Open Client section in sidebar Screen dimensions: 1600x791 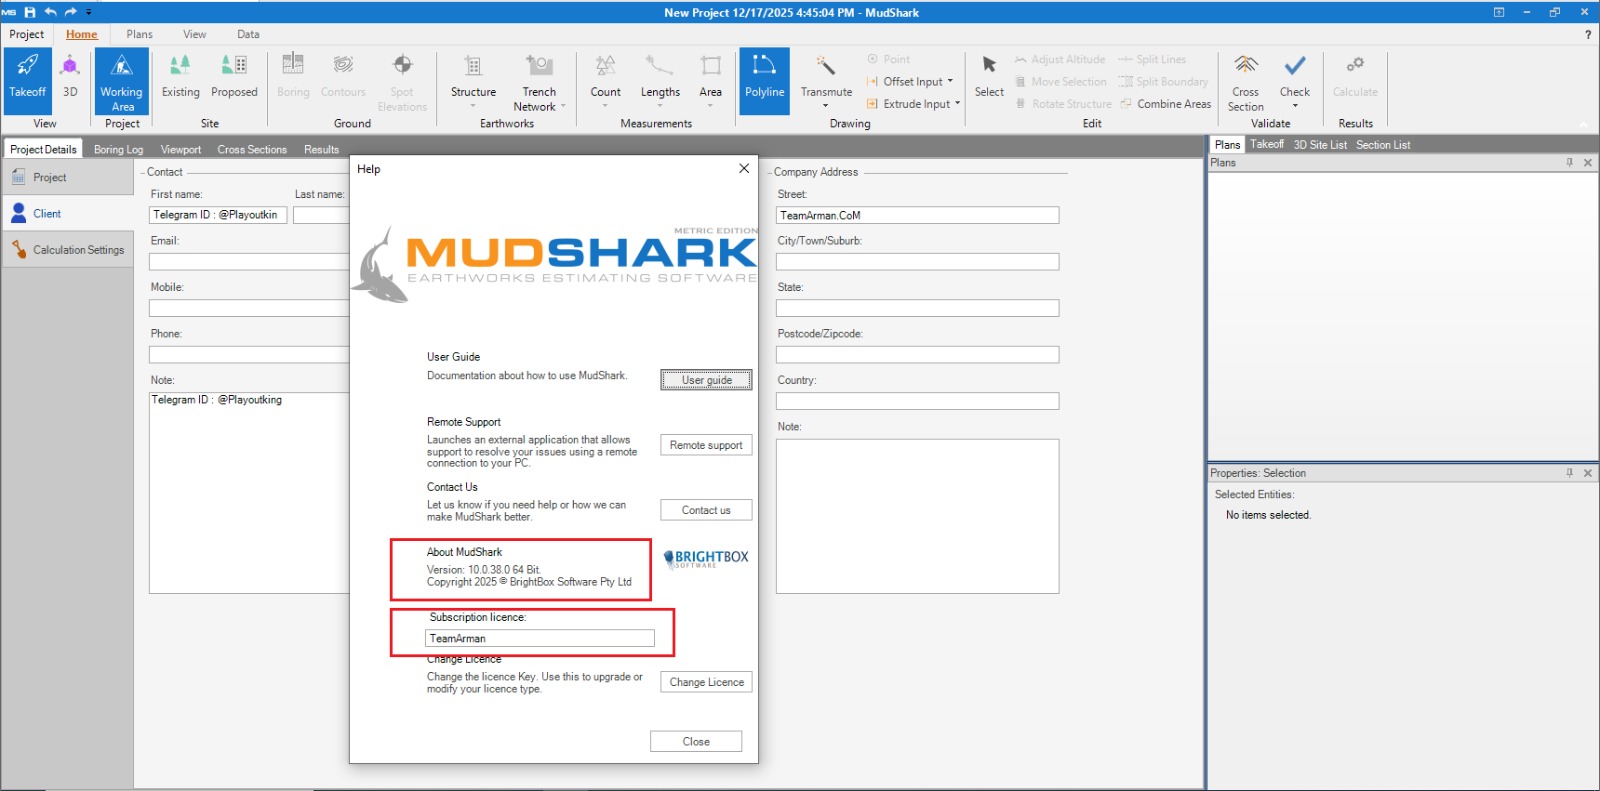coord(68,213)
